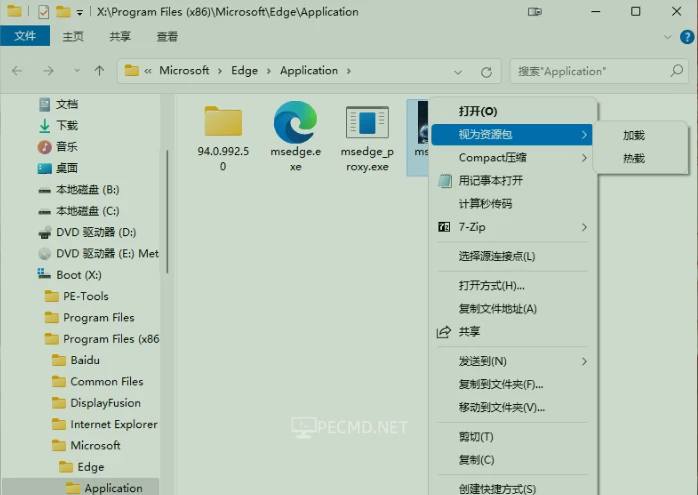The height and width of the screenshot is (495, 698).
Task: Click chevron after Edge in address bar
Action: point(268,71)
